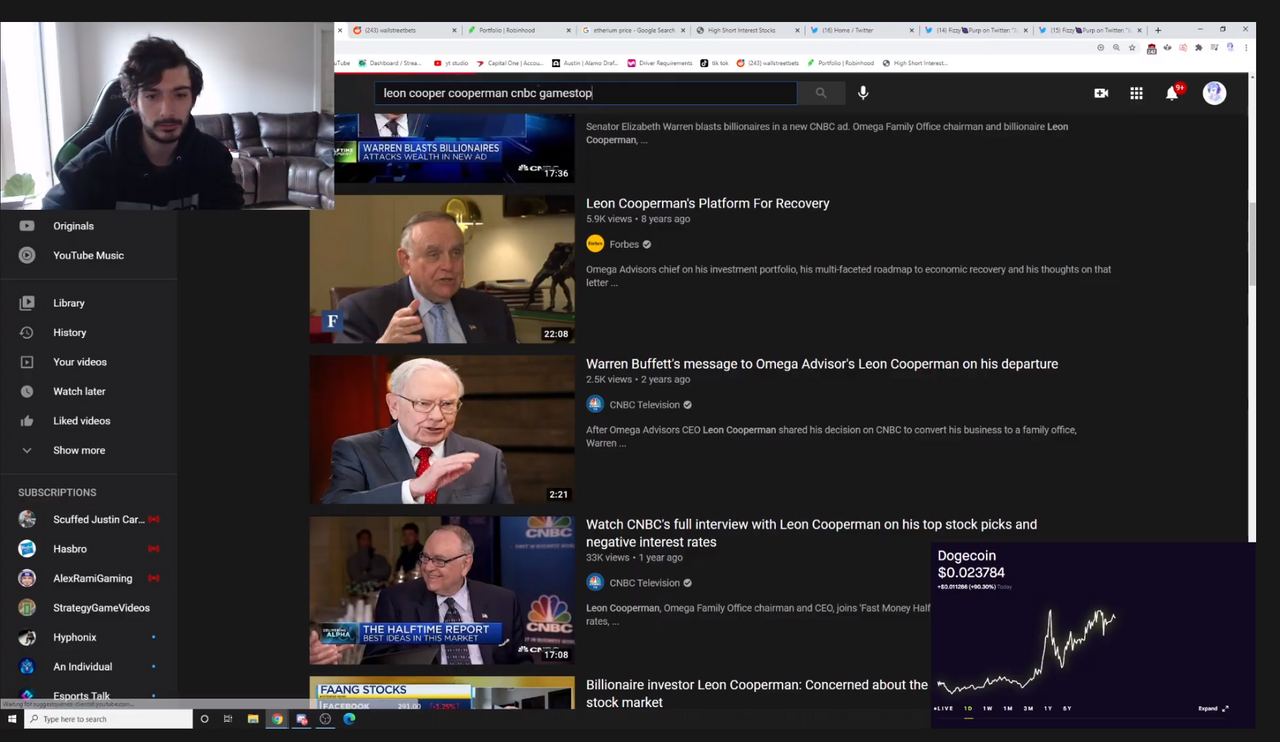Click the page vertical scrollbar
1280x742 pixels.
1251,244
